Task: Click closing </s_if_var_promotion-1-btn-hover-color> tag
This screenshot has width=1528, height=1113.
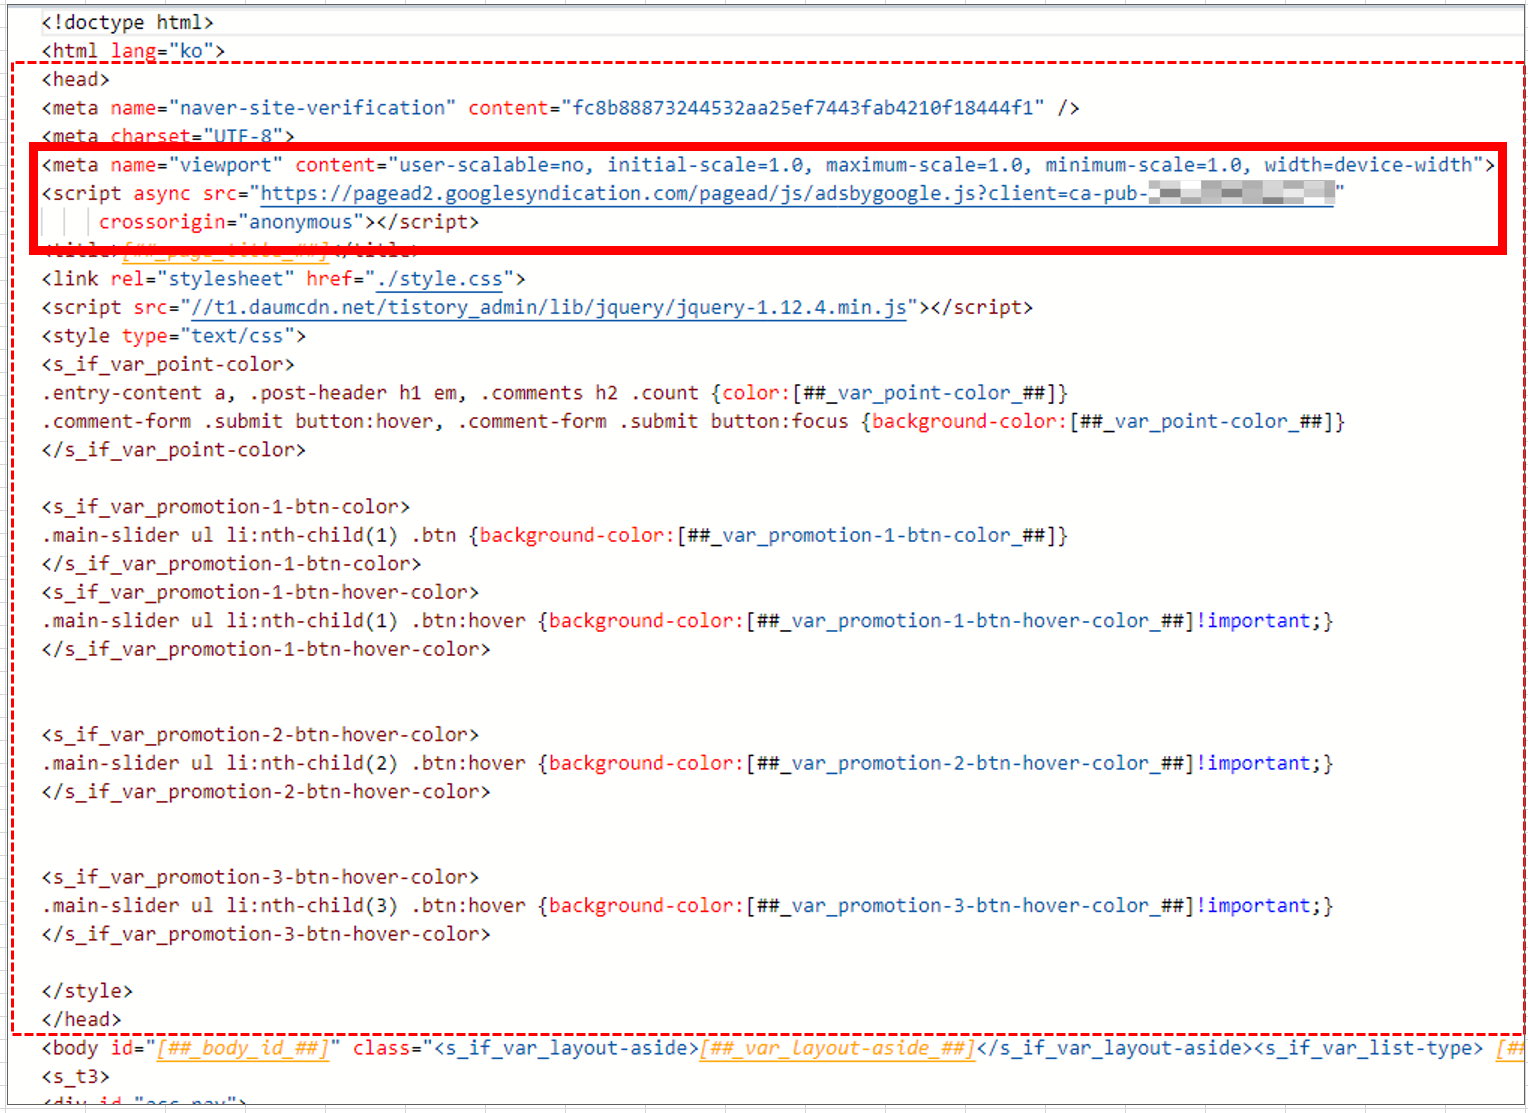Action: (266, 650)
